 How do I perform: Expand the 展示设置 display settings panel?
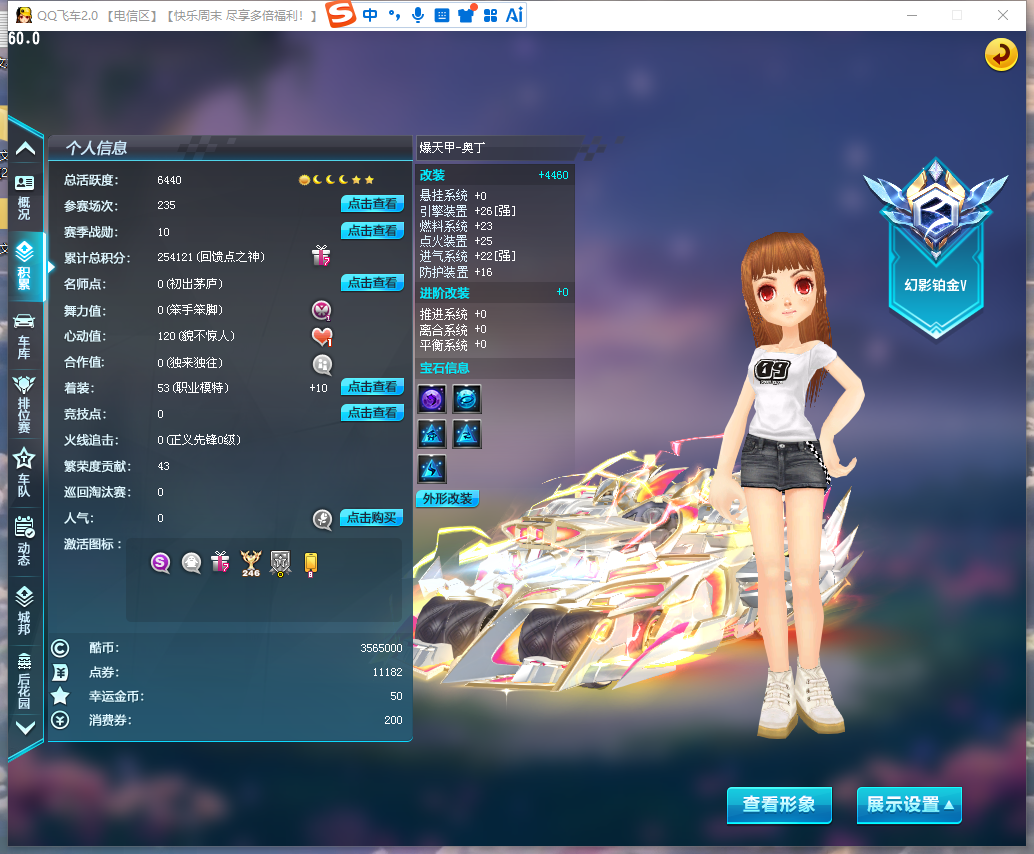(x=908, y=805)
